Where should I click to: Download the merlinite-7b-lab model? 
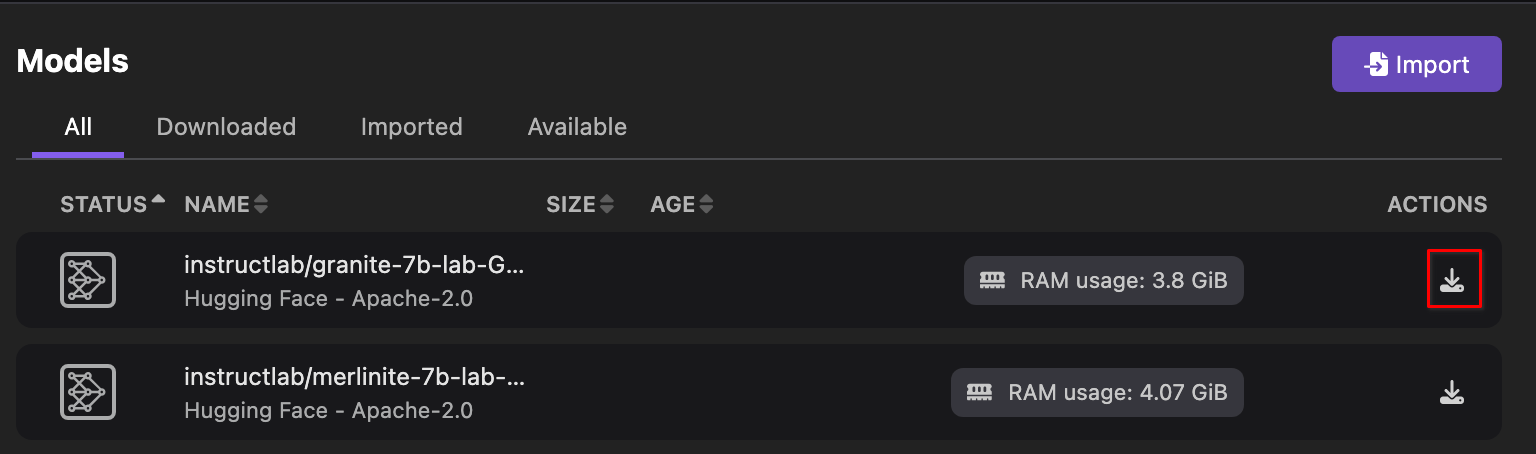(1452, 392)
